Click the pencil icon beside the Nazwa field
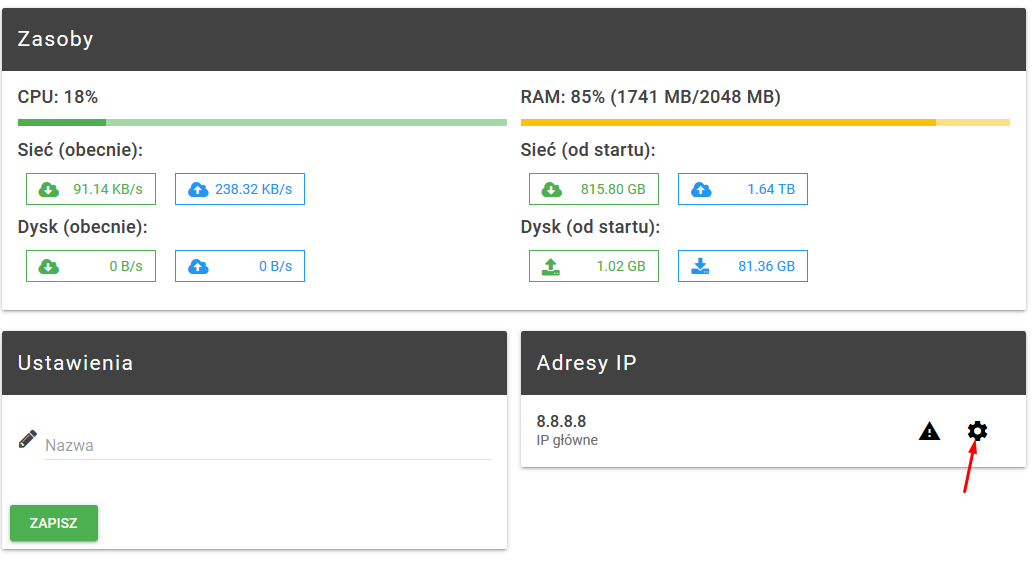 tap(28, 440)
